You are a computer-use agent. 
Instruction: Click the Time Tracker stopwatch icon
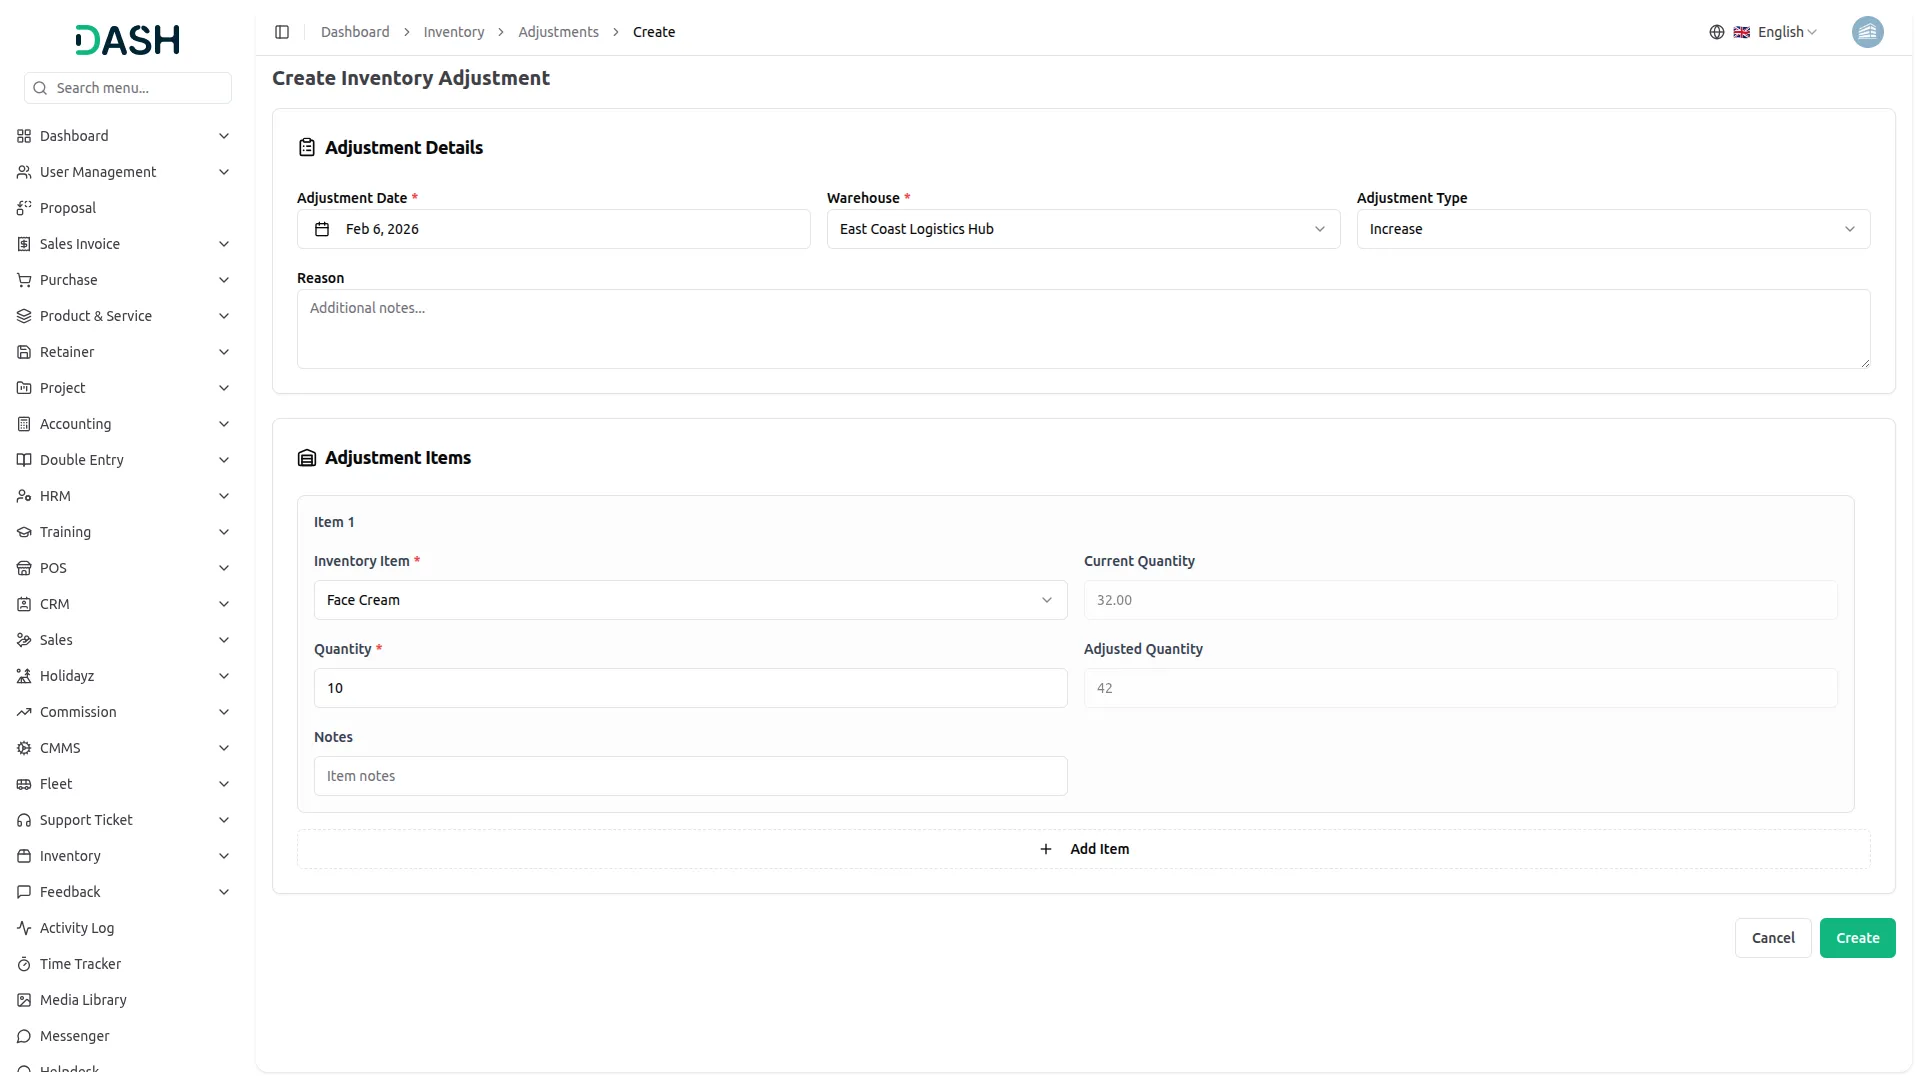click(24, 964)
